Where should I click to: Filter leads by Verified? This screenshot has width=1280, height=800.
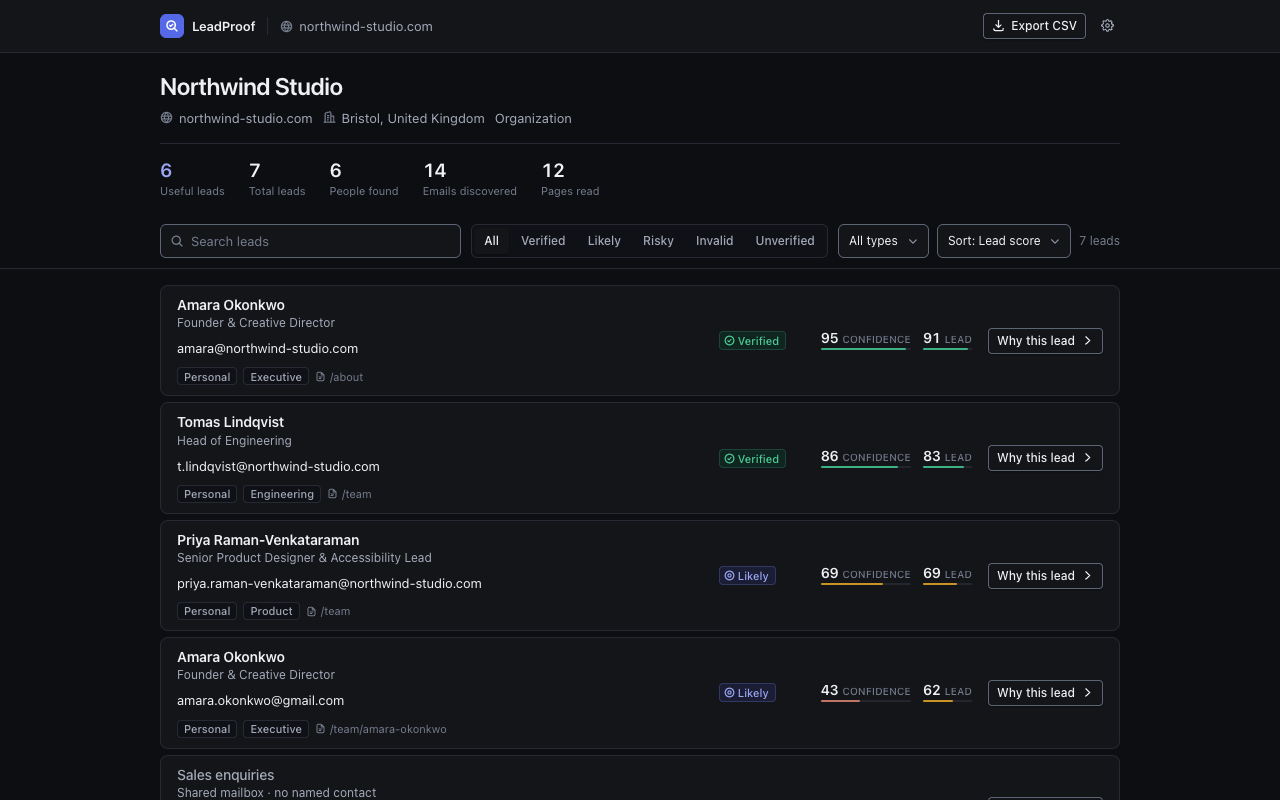point(543,241)
